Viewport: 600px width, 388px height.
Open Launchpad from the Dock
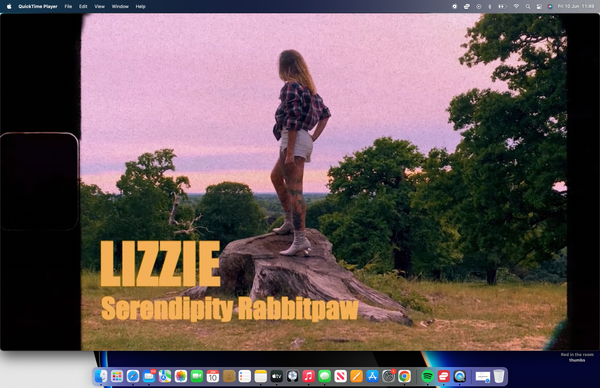pos(117,377)
